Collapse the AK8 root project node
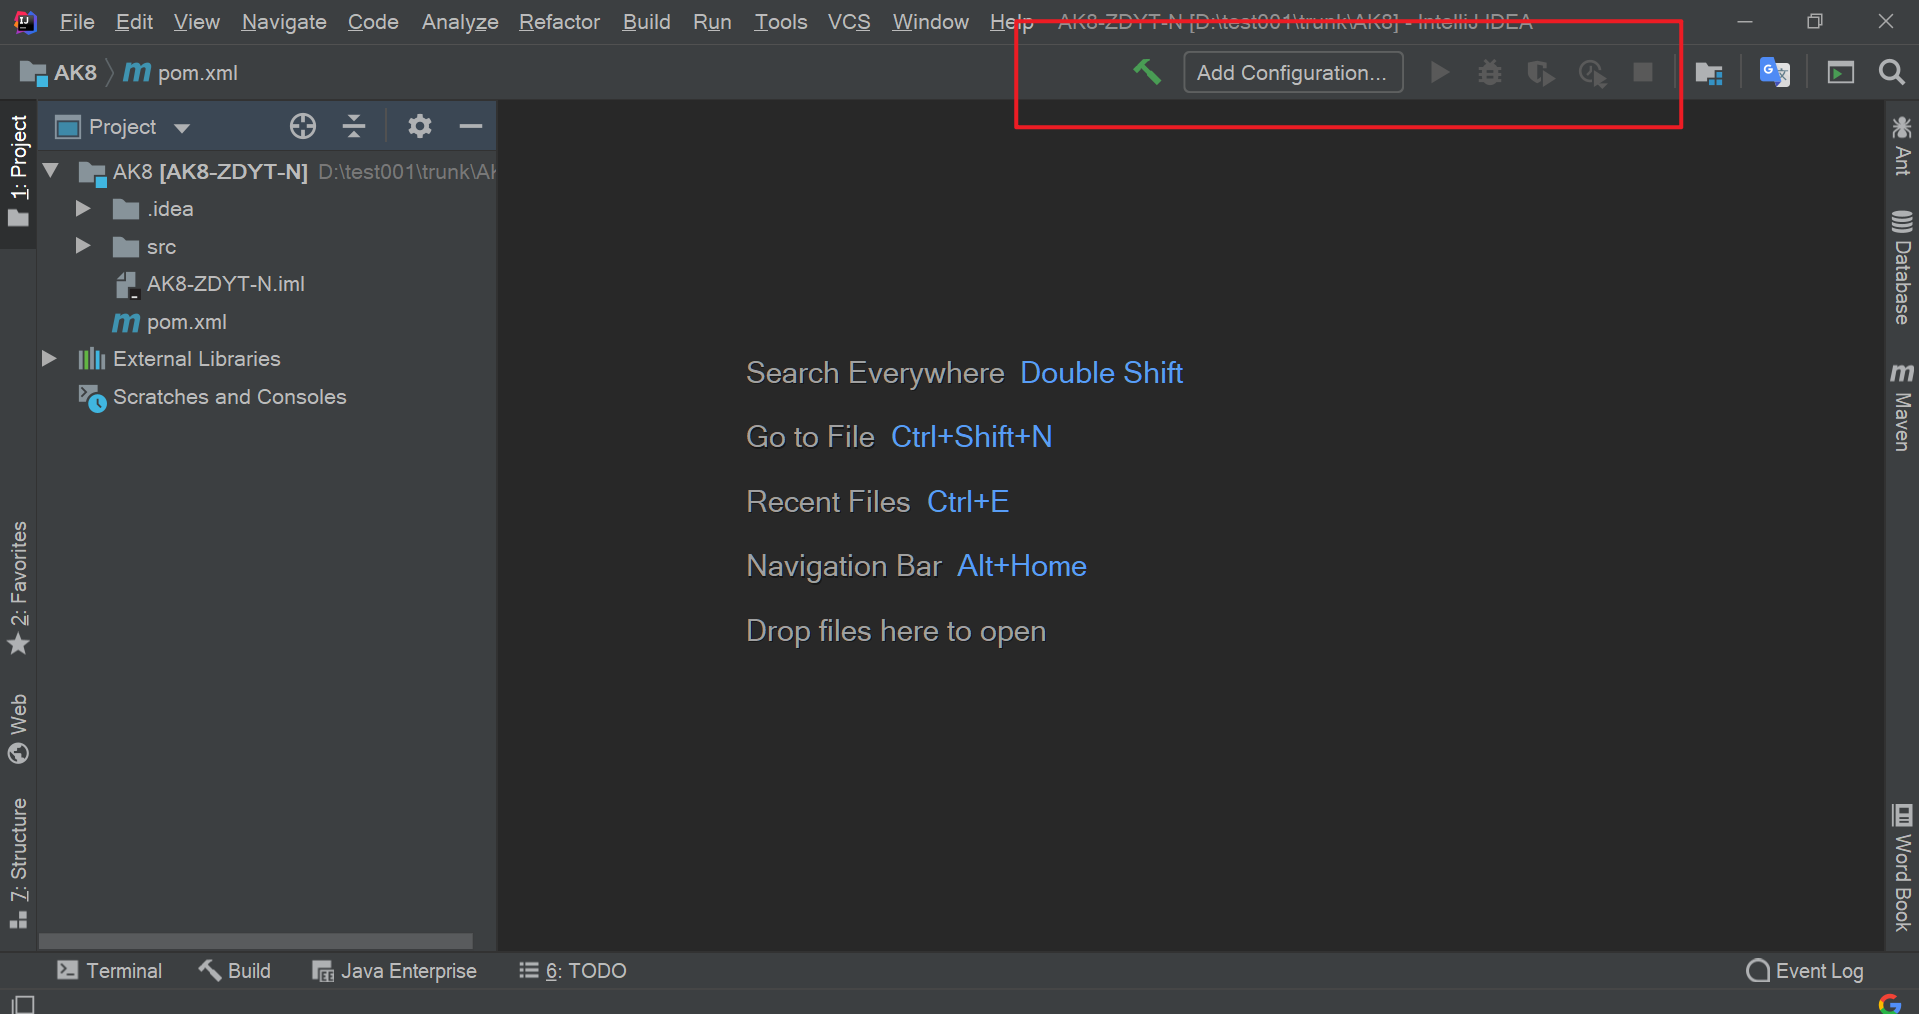Image resolution: width=1919 pixels, height=1014 pixels. point(51,171)
